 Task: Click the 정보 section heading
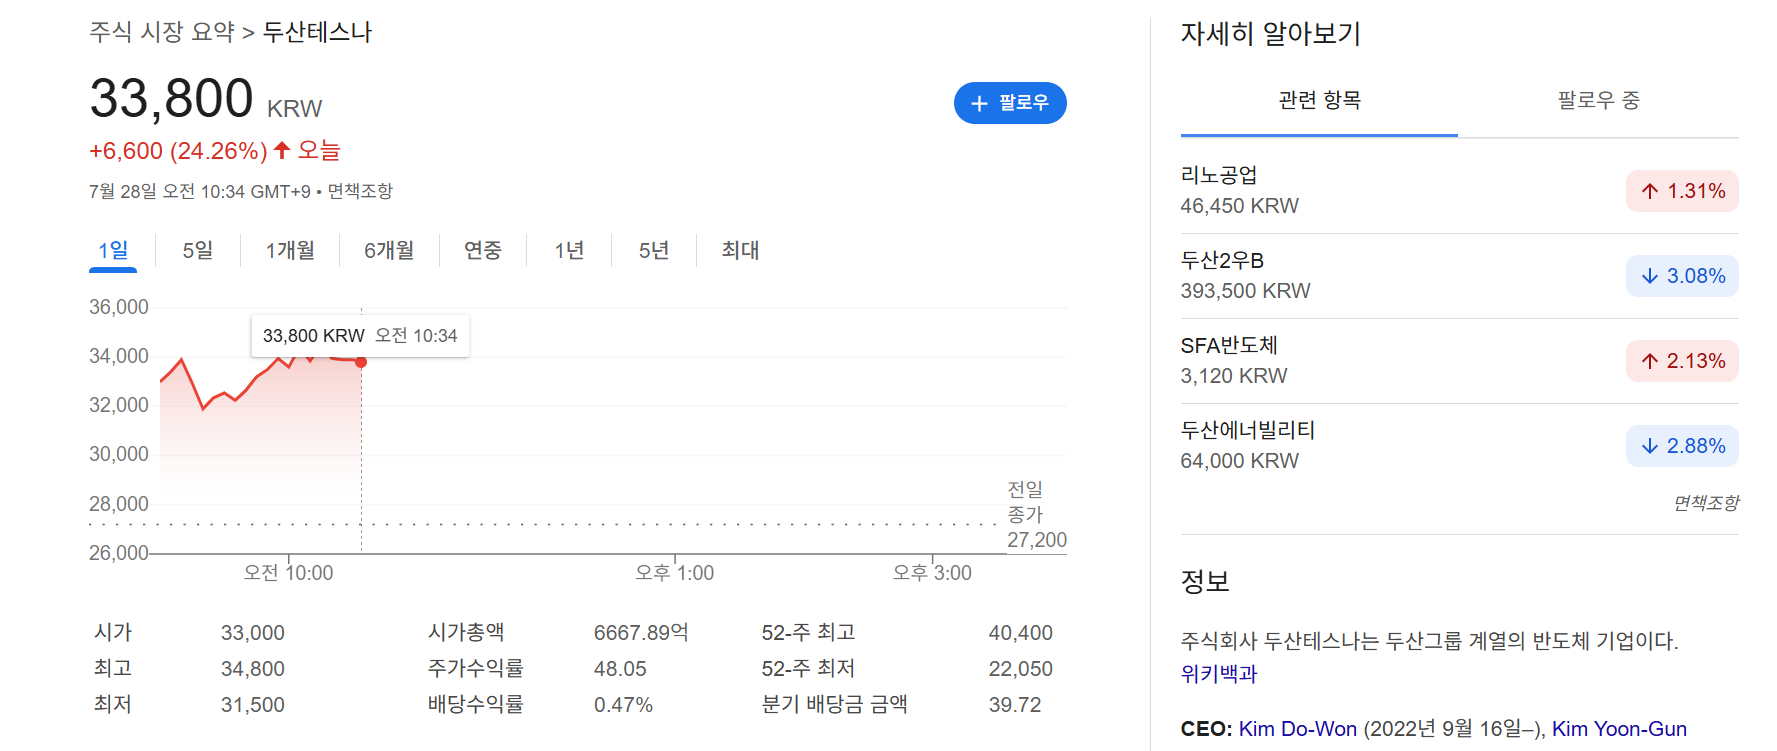[1205, 582]
